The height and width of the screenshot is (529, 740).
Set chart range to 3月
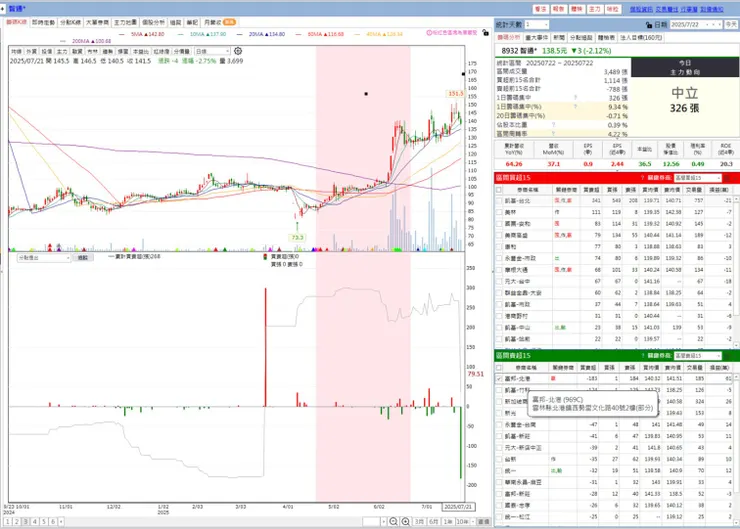click(419, 521)
